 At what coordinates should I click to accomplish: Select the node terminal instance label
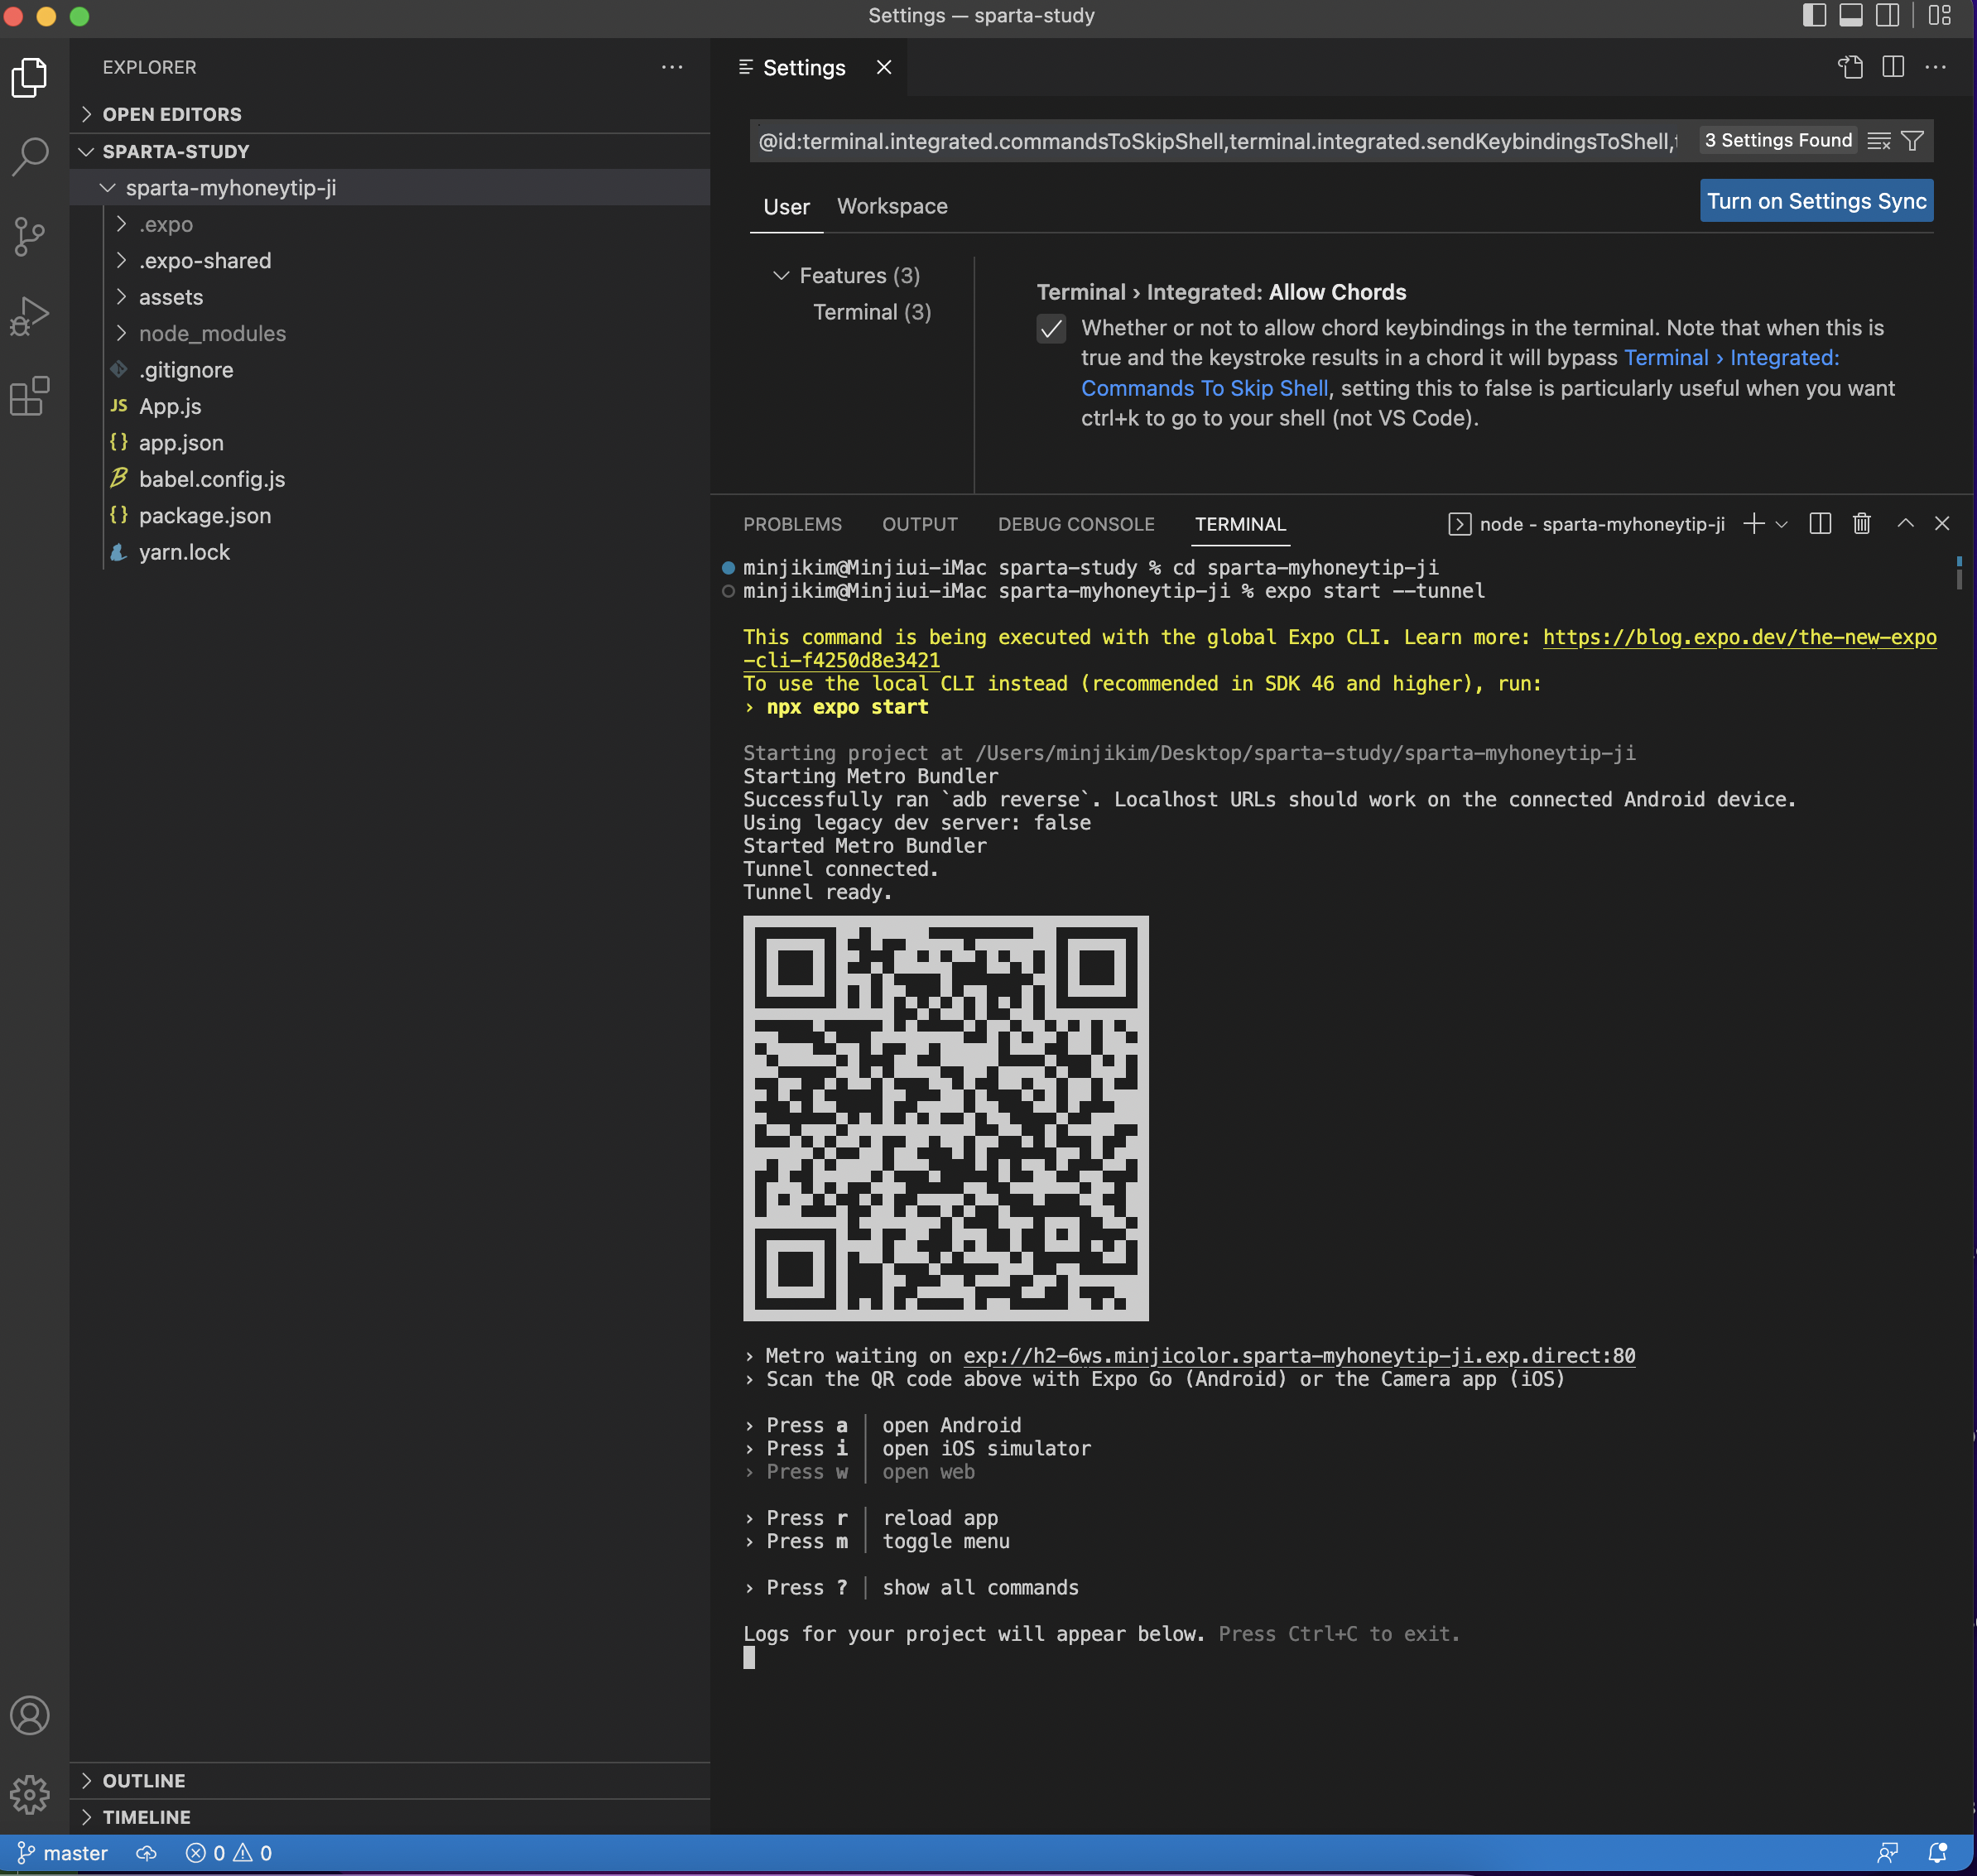(1587, 524)
